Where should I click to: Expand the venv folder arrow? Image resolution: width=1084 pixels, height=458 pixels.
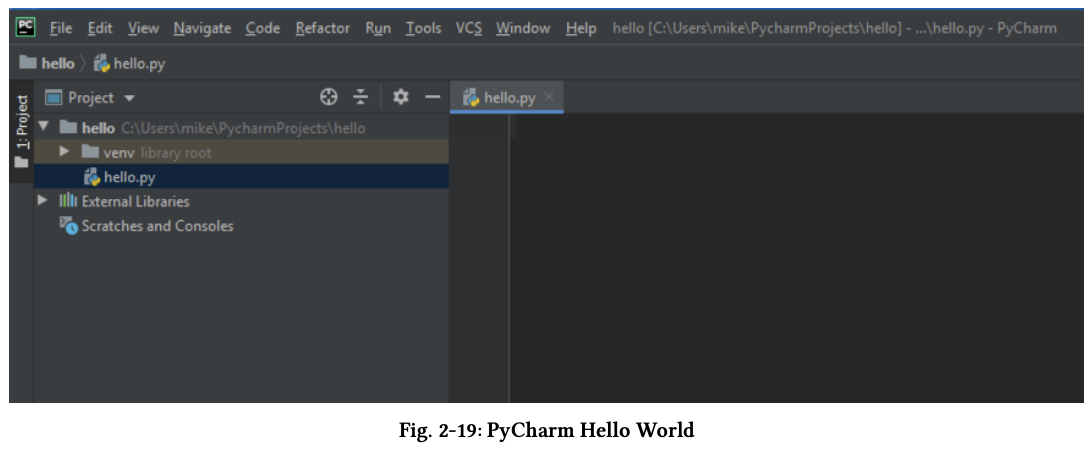(x=65, y=152)
